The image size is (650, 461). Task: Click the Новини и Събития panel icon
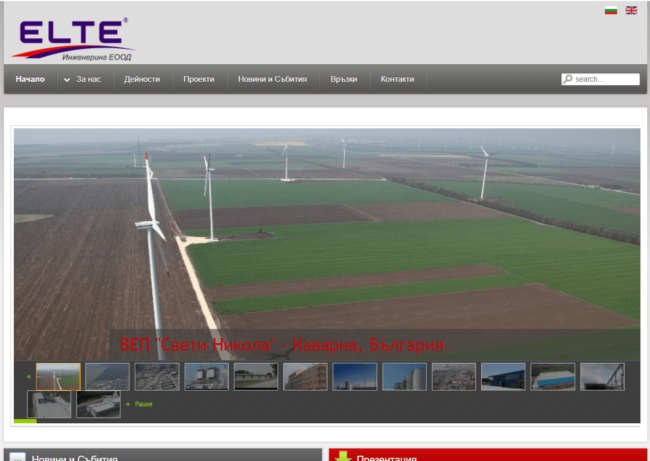click(18, 457)
